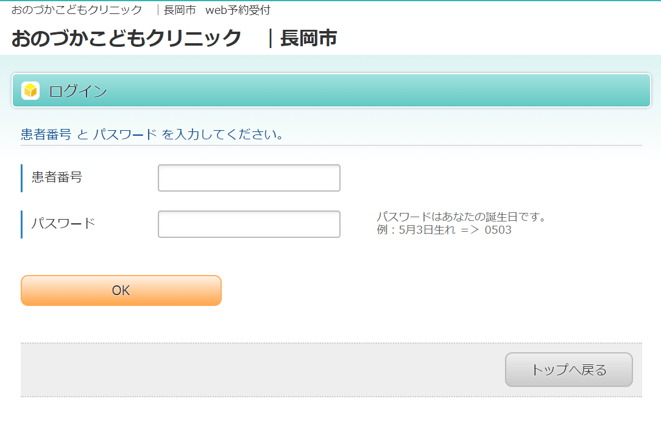
Task: Focus the パスワード input field
Action: pyautogui.click(x=249, y=224)
